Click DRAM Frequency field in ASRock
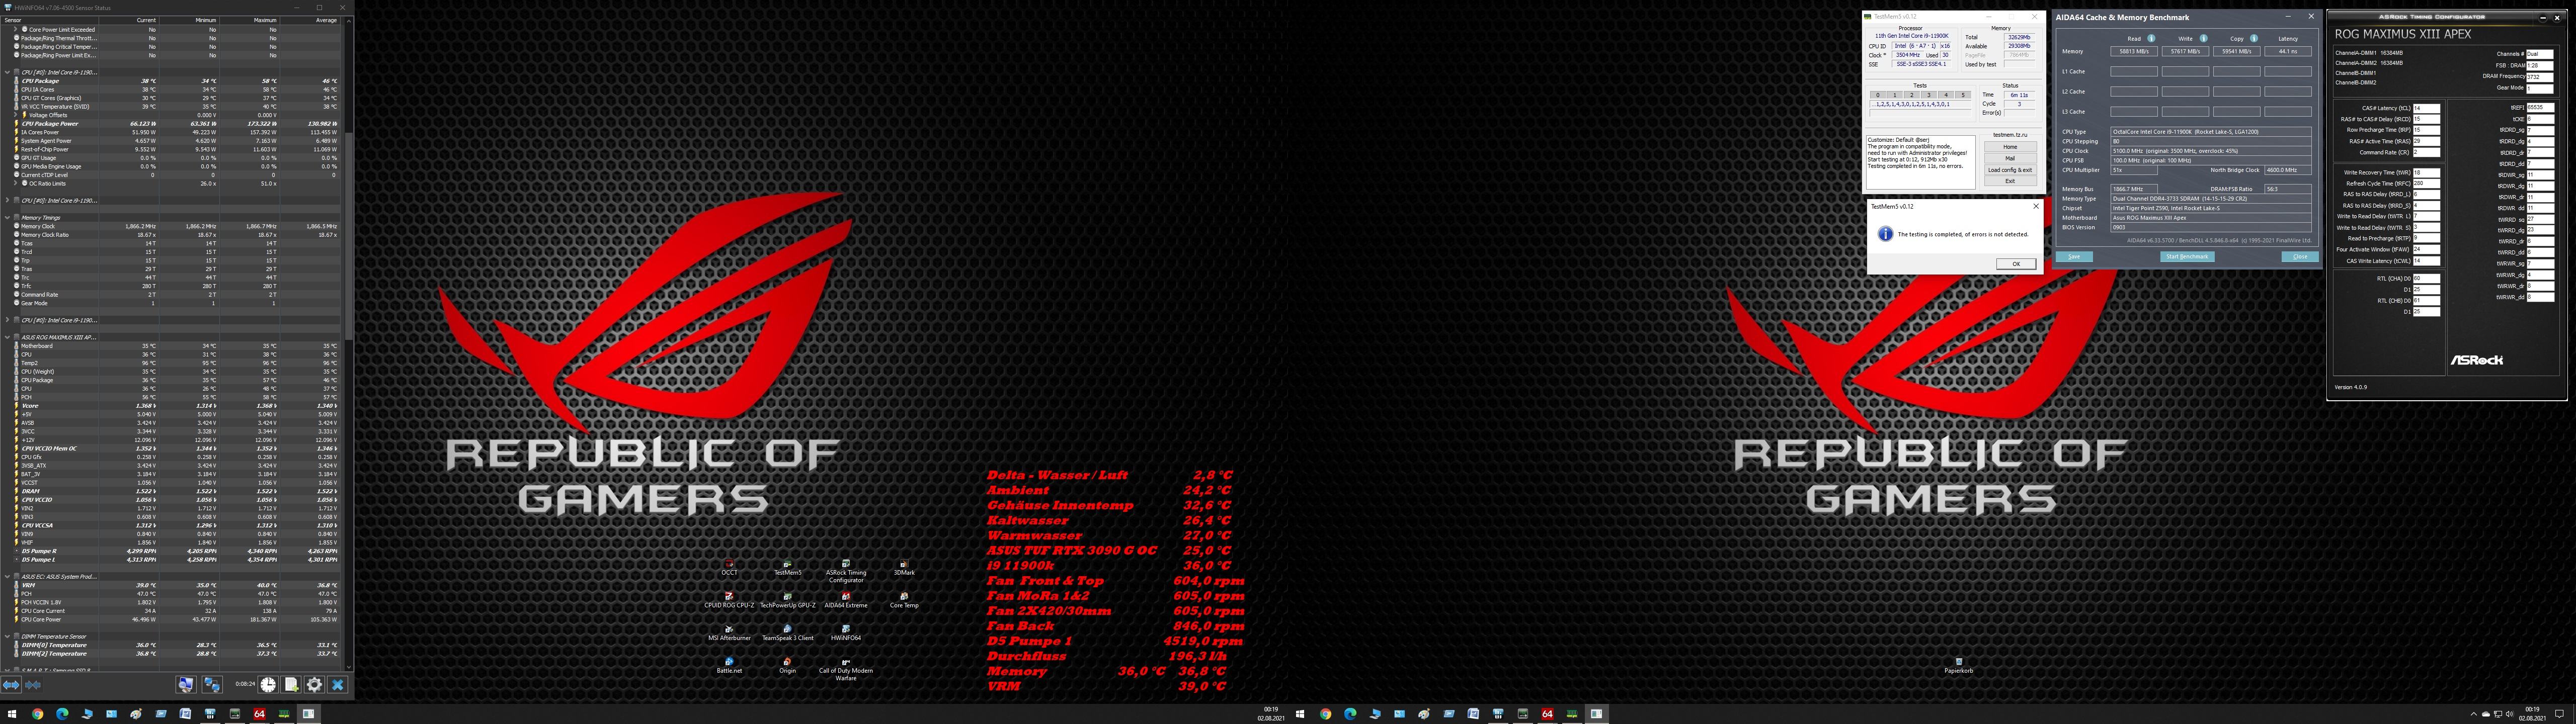 tap(2540, 76)
